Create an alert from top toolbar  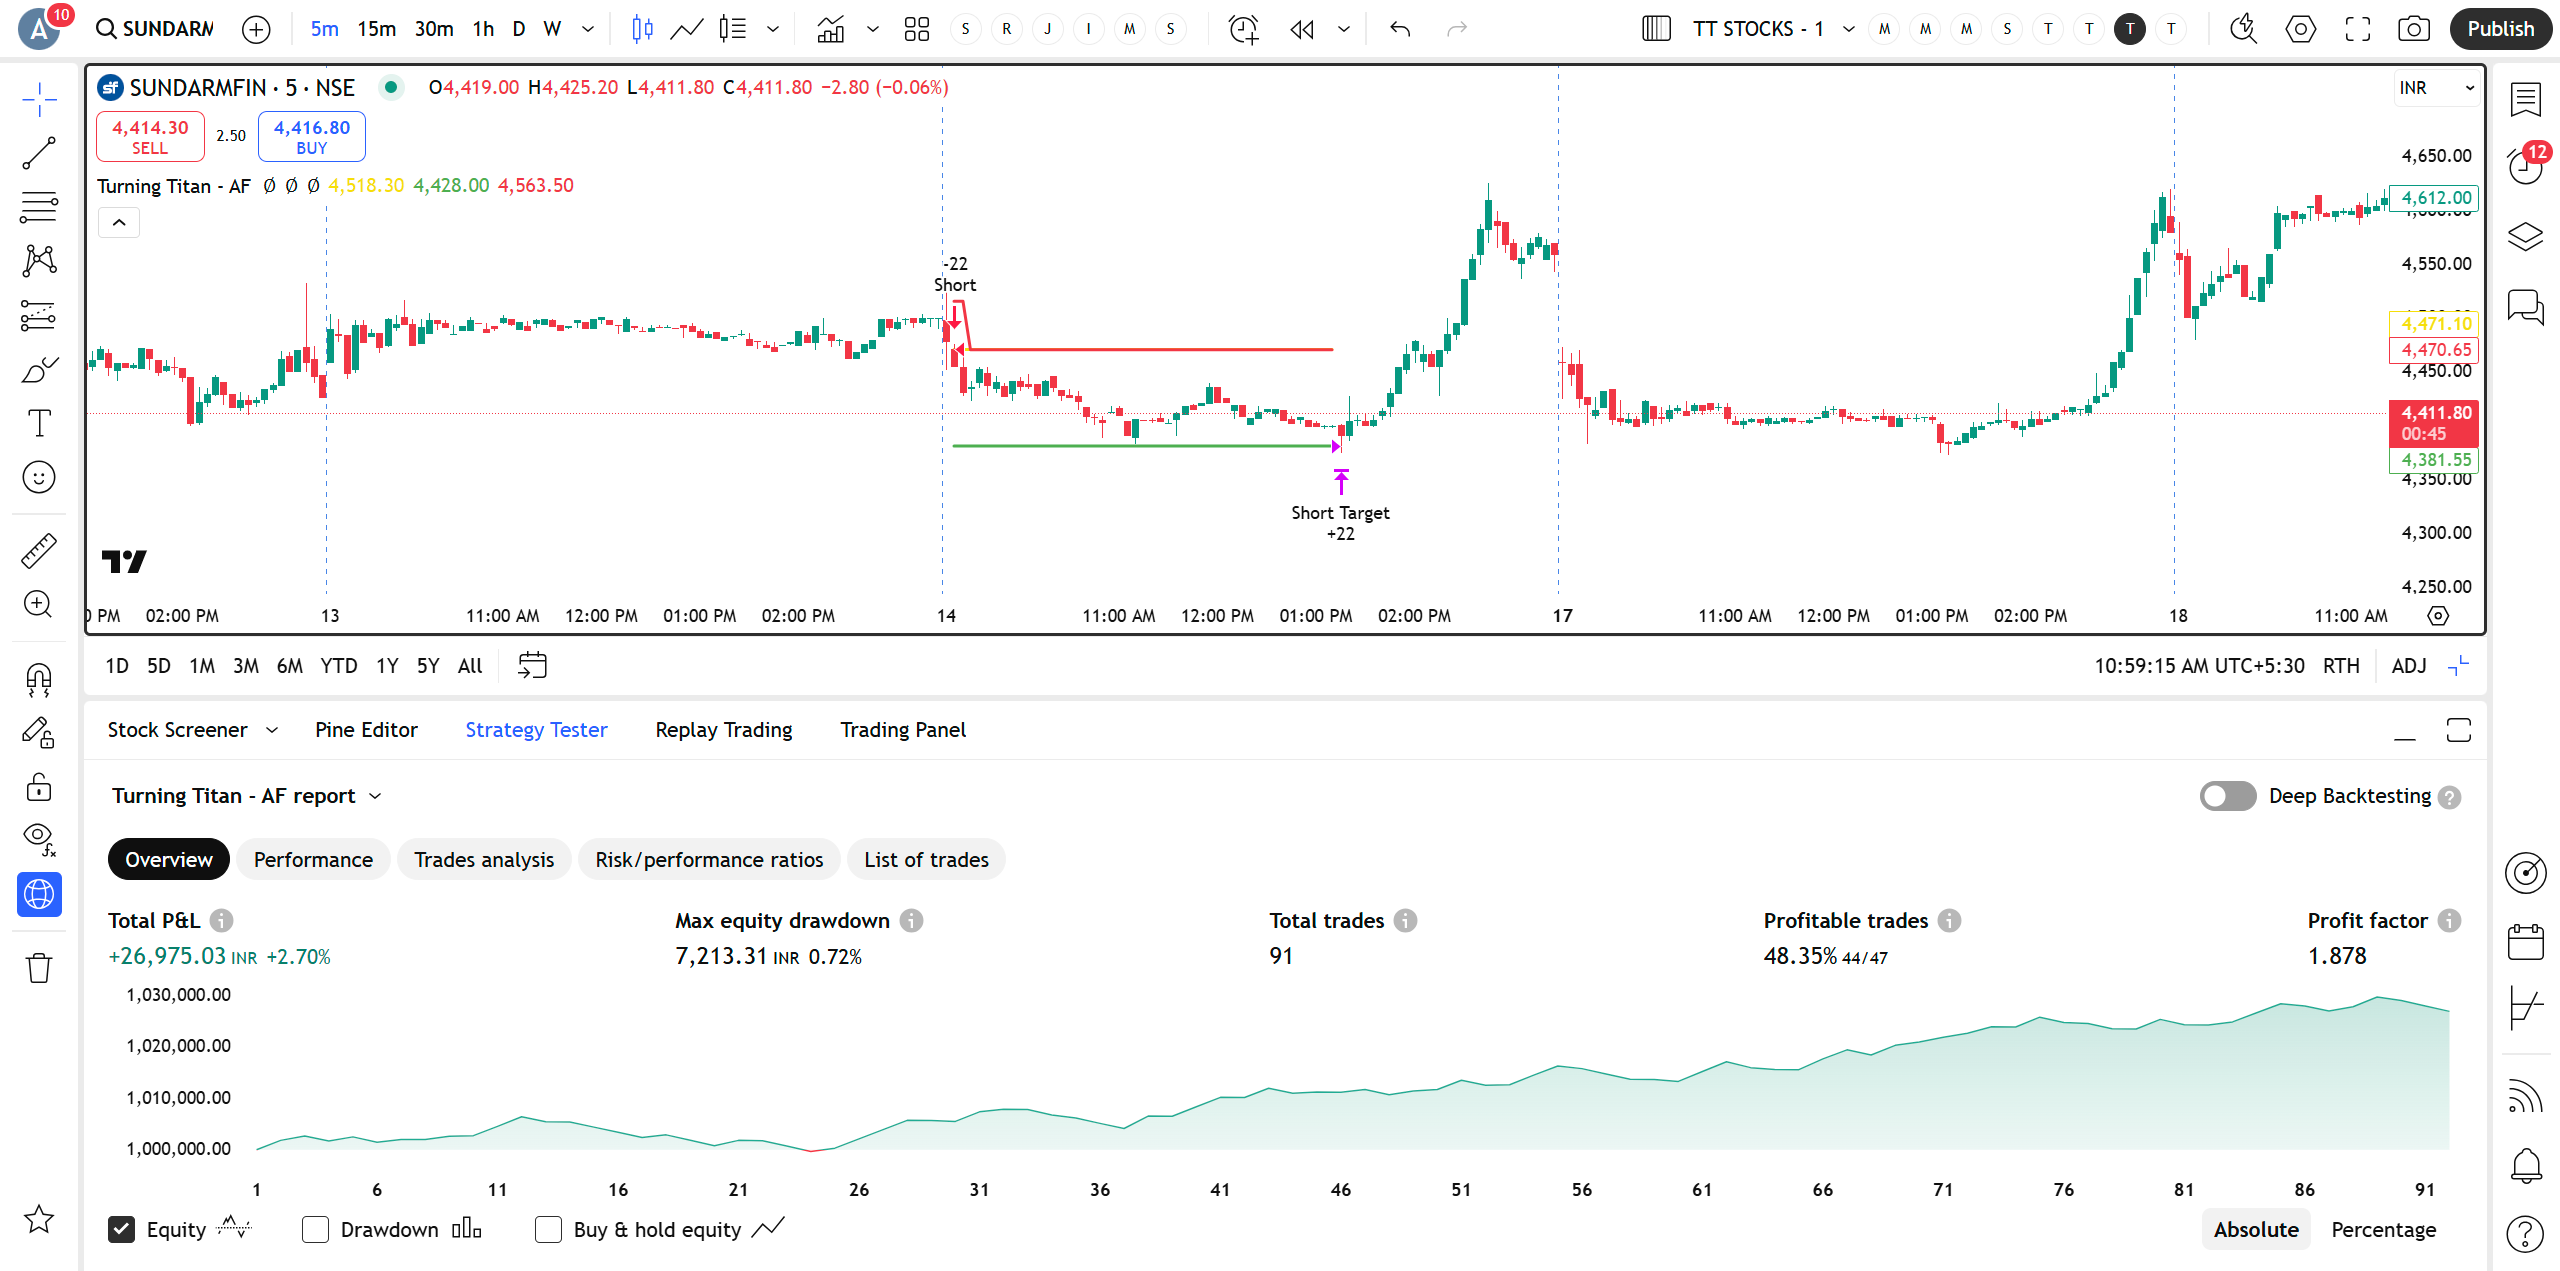coord(1243,29)
